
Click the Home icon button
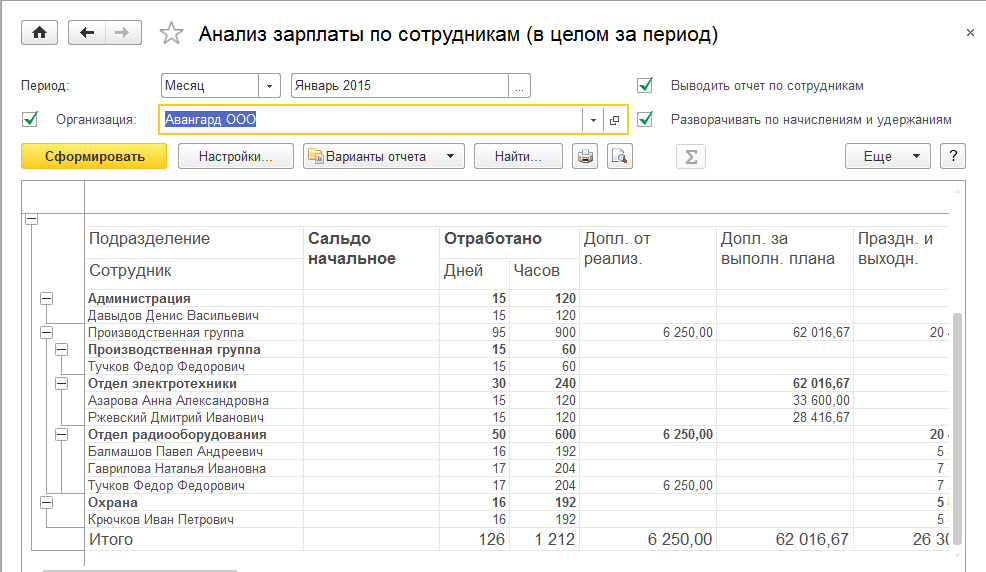[x=40, y=33]
